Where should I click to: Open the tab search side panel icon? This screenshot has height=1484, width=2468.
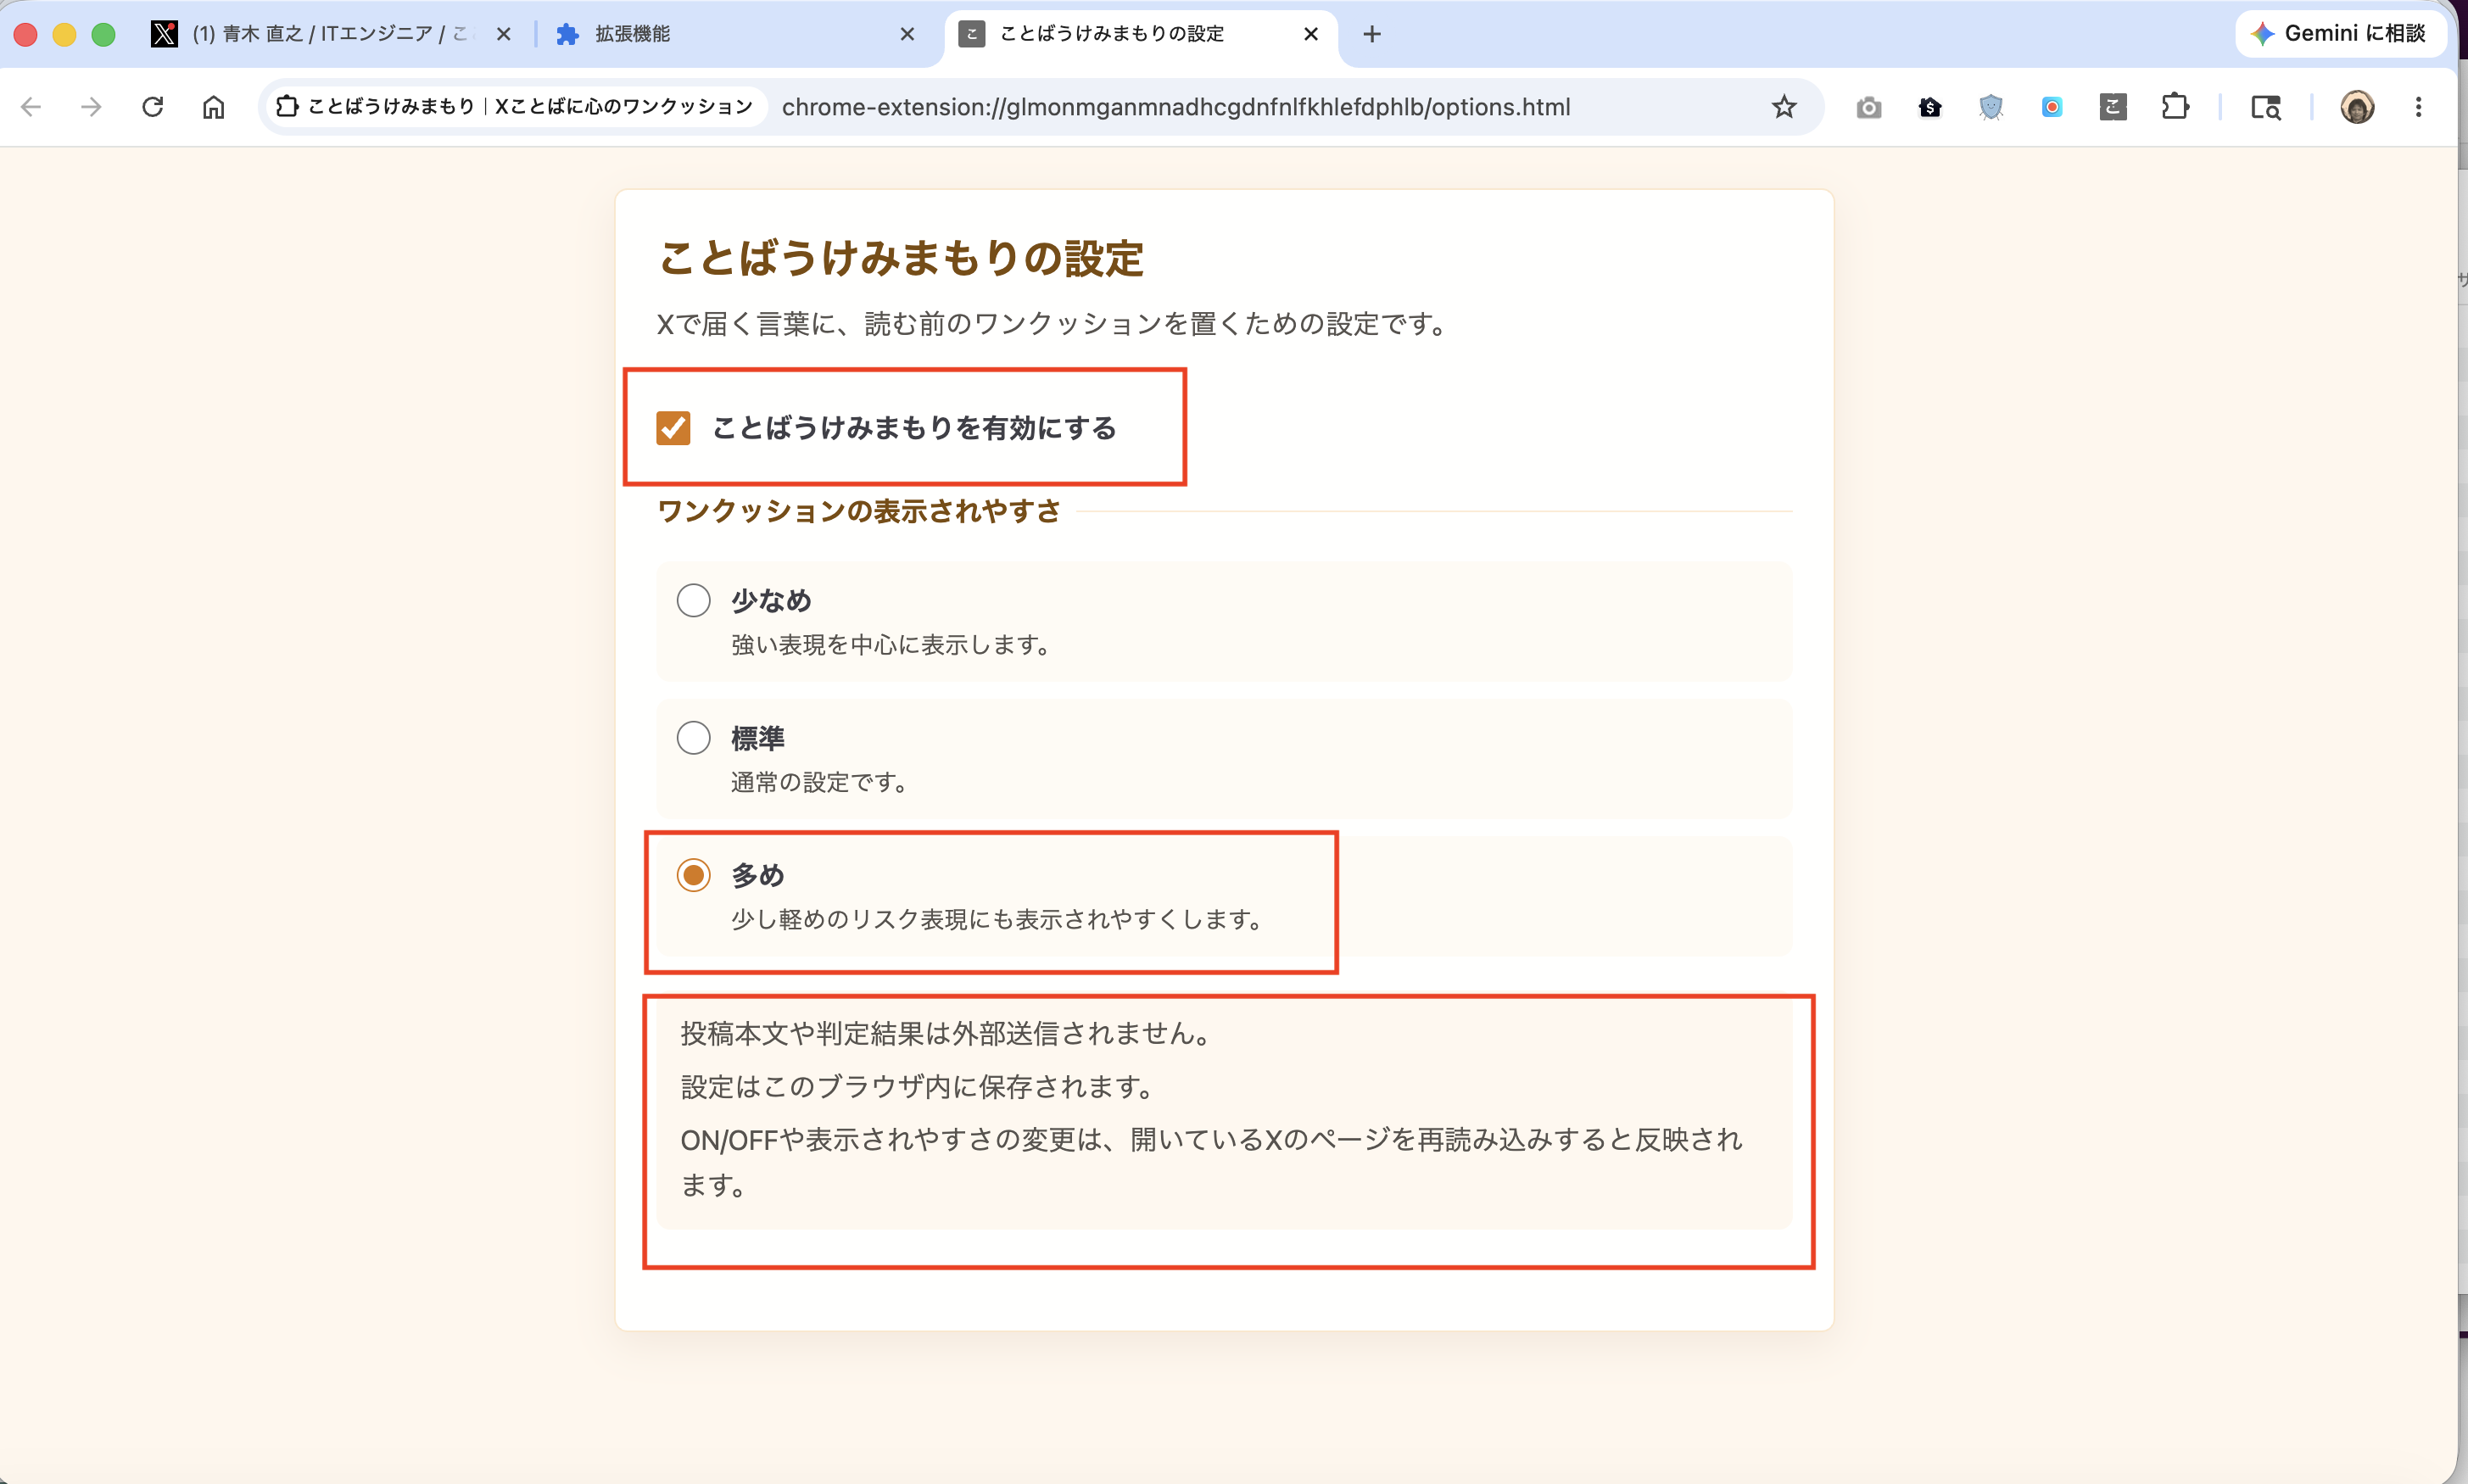(x=2266, y=107)
